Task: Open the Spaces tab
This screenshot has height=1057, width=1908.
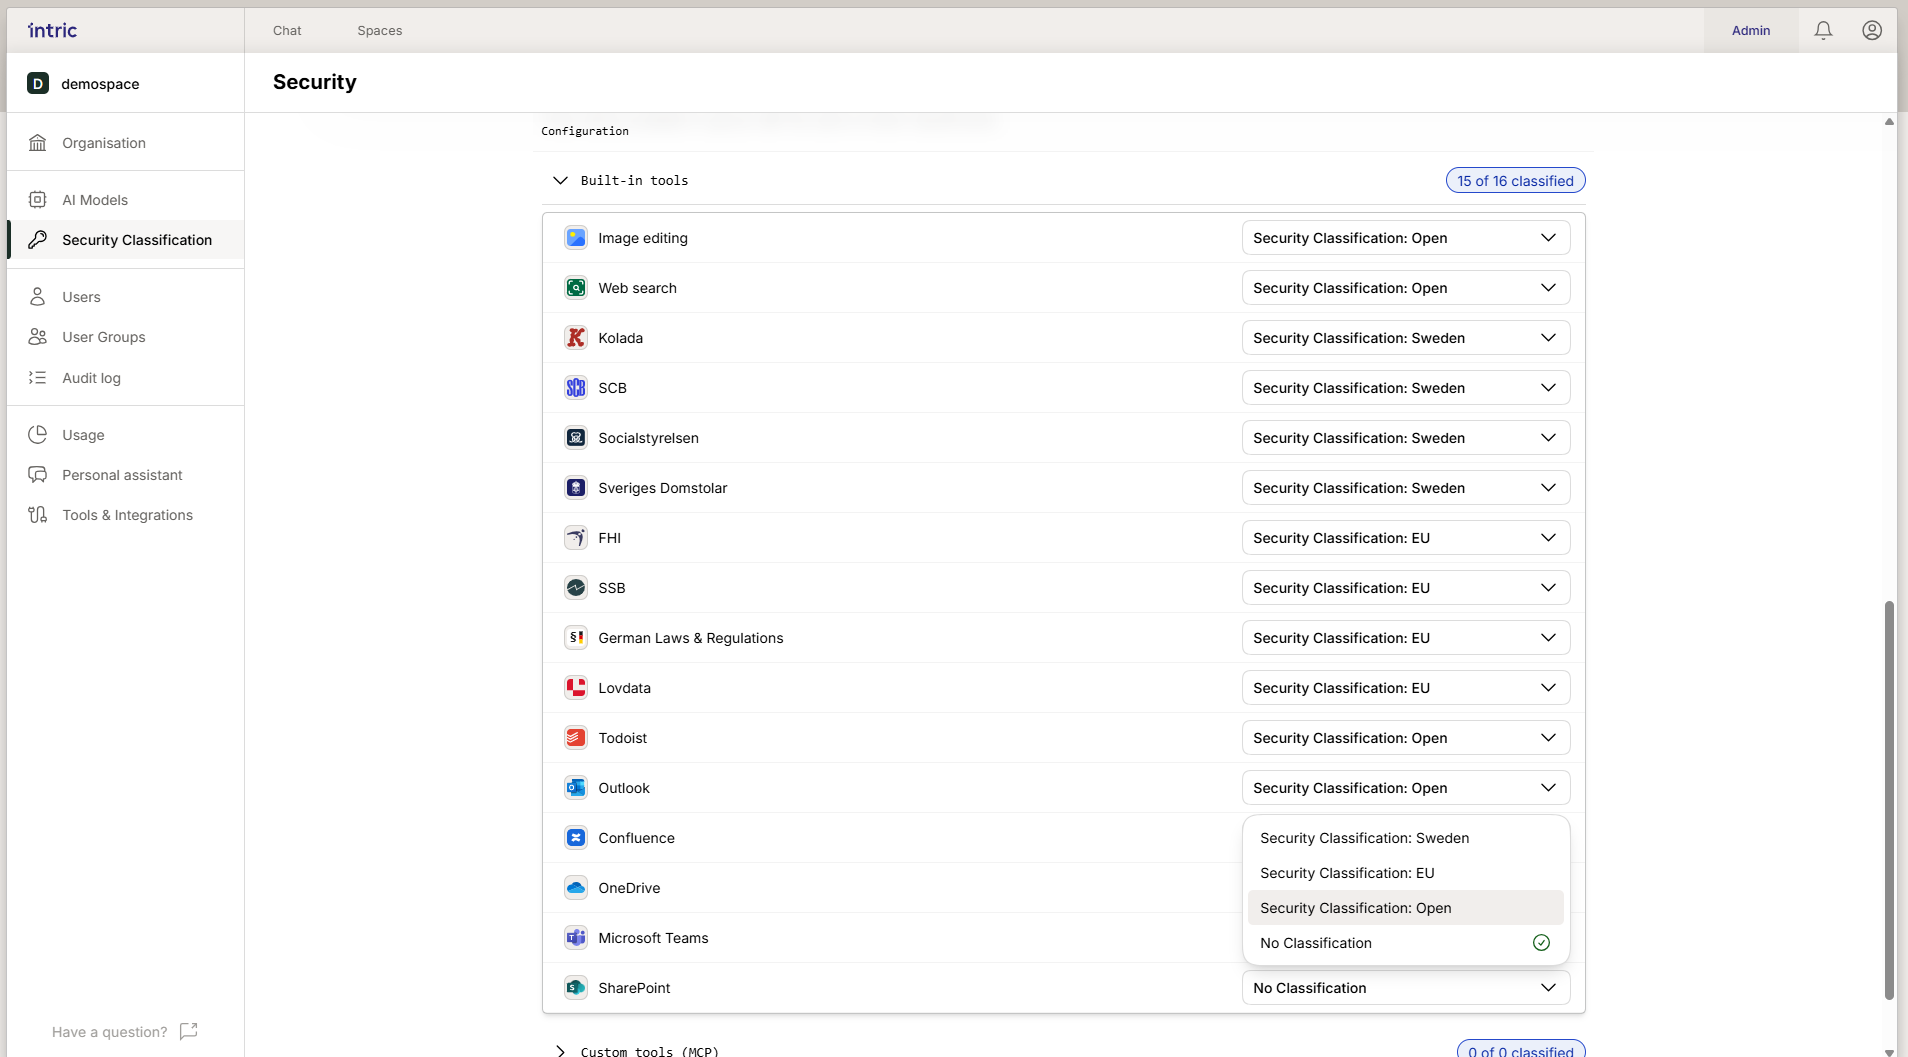Action: tap(379, 31)
